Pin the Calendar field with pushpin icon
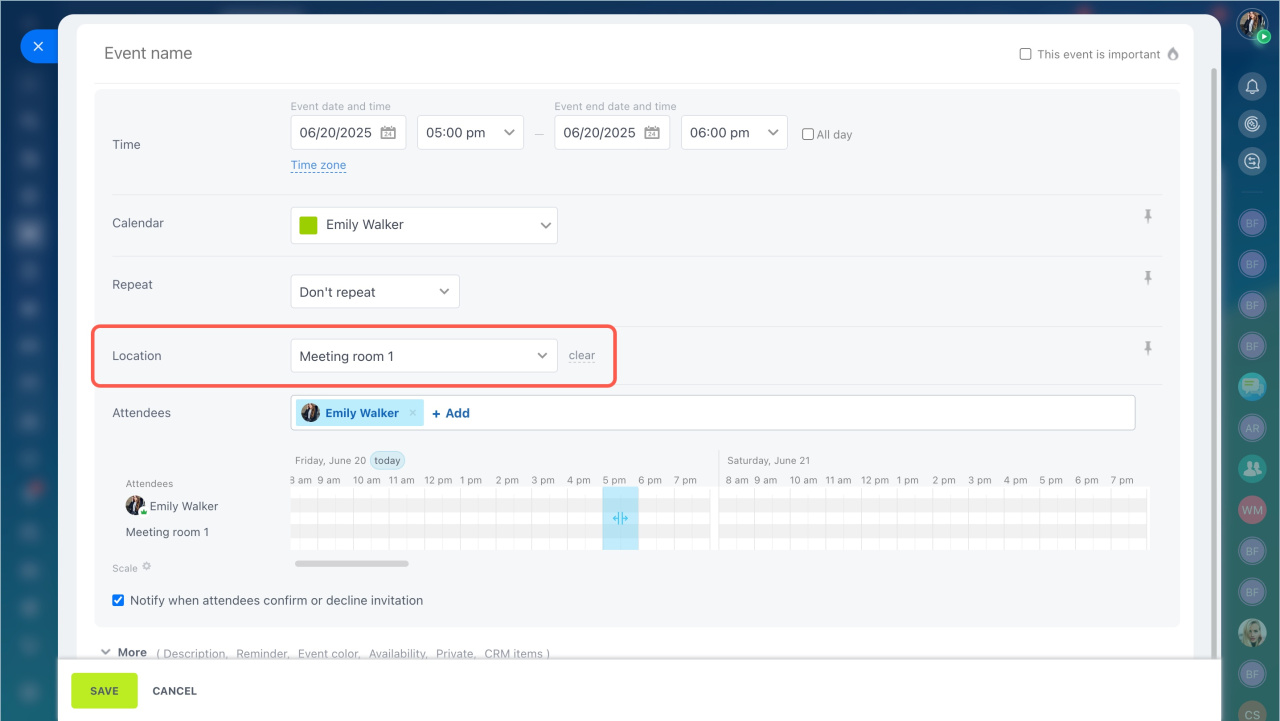 [x=1148, y=216]
